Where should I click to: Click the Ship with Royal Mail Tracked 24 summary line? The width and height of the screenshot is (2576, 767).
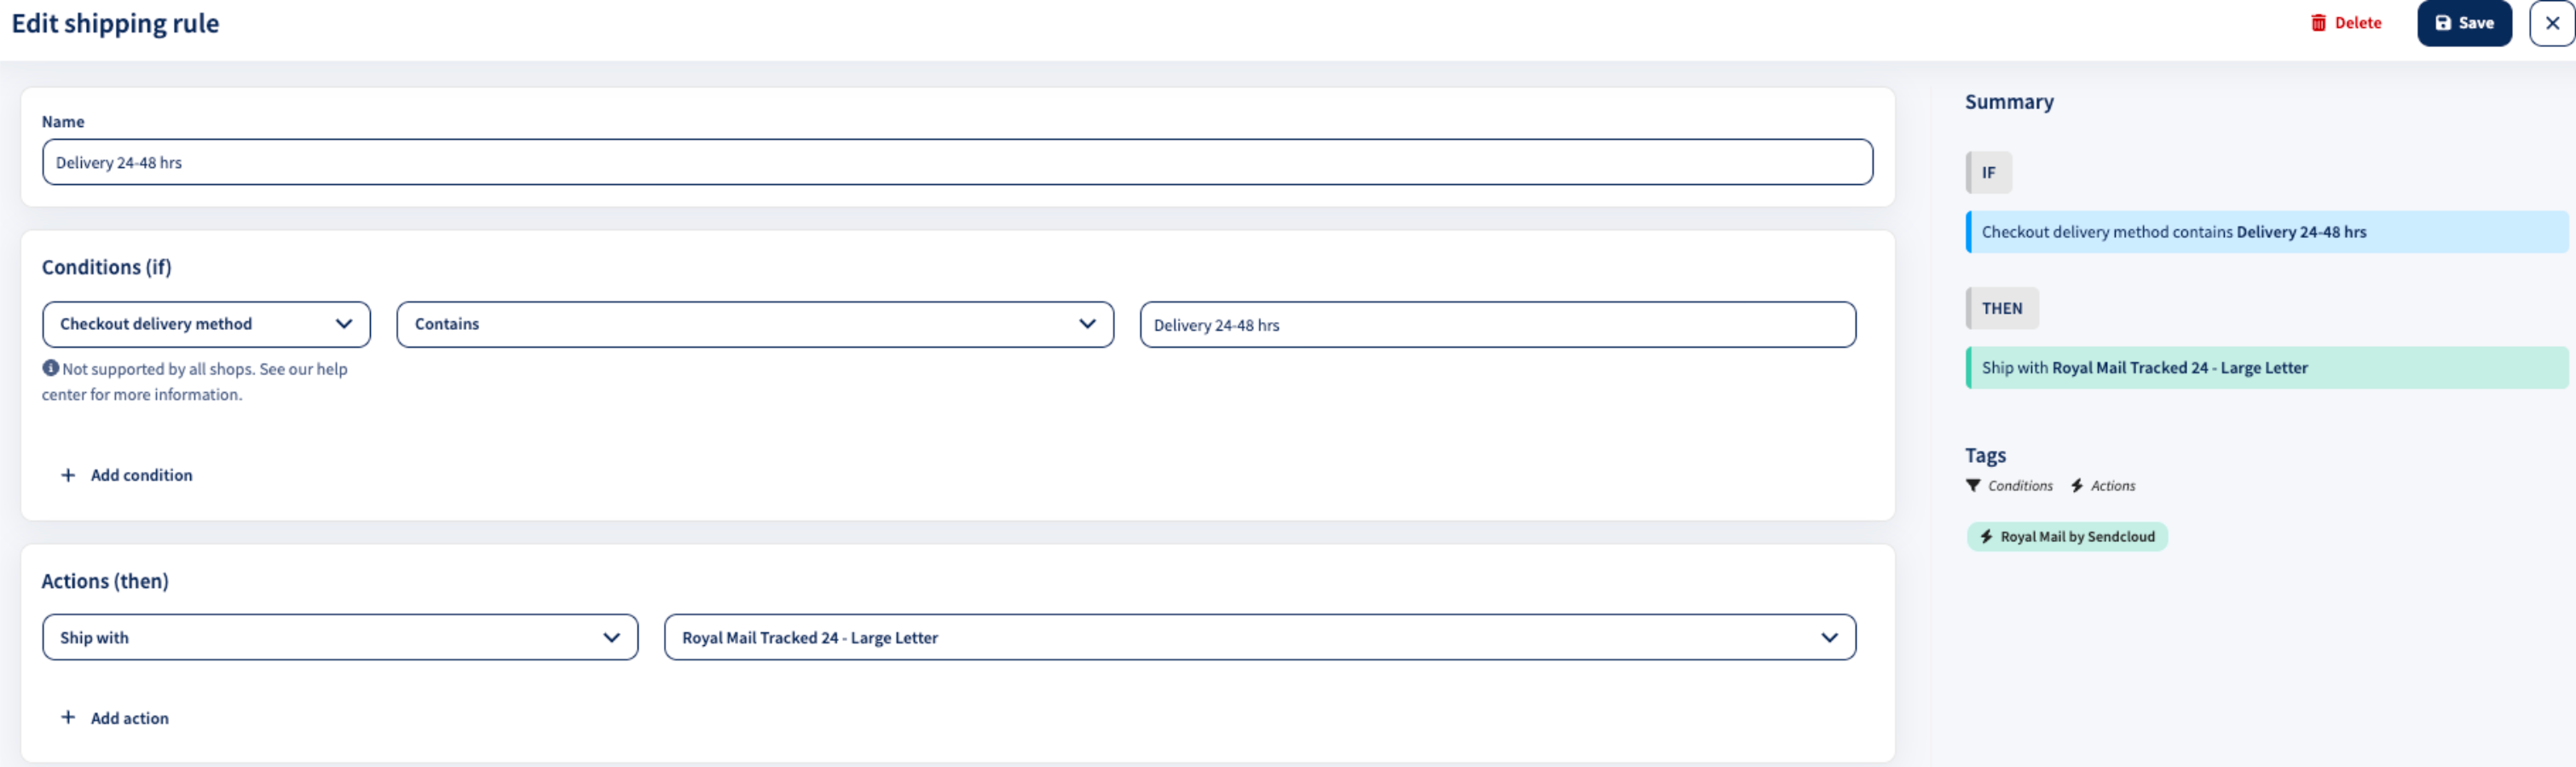coord(2266,368)
